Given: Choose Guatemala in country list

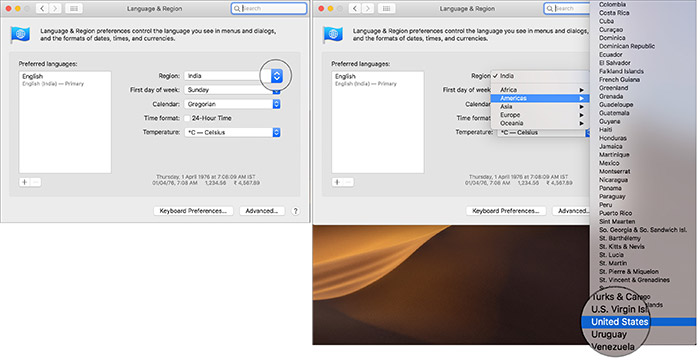Looking at the screenshot, I should (x=614, y=113).
